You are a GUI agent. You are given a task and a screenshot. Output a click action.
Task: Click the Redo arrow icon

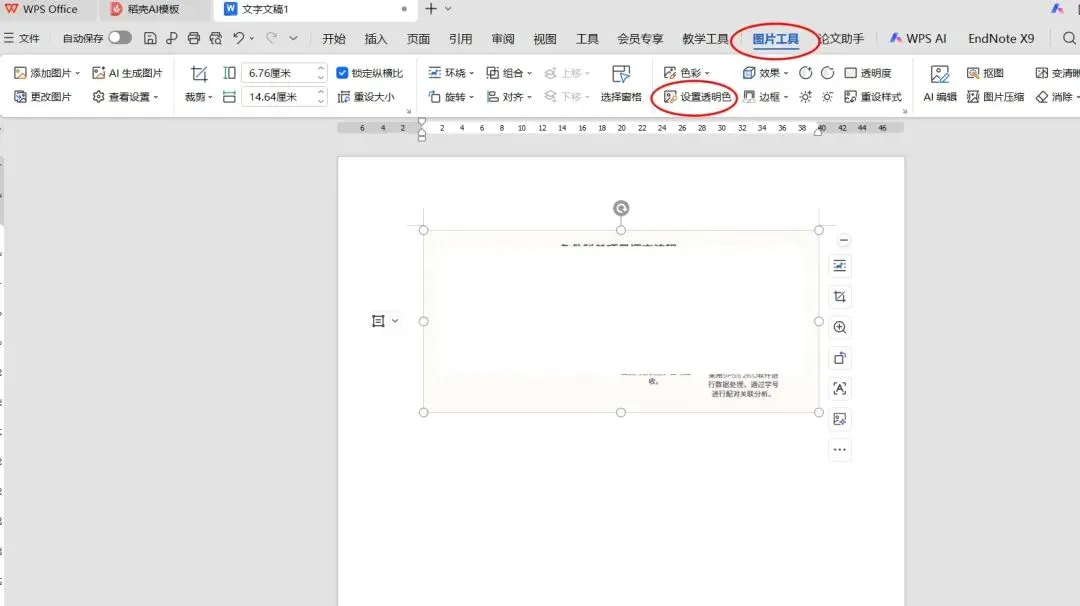coord(271,39)
